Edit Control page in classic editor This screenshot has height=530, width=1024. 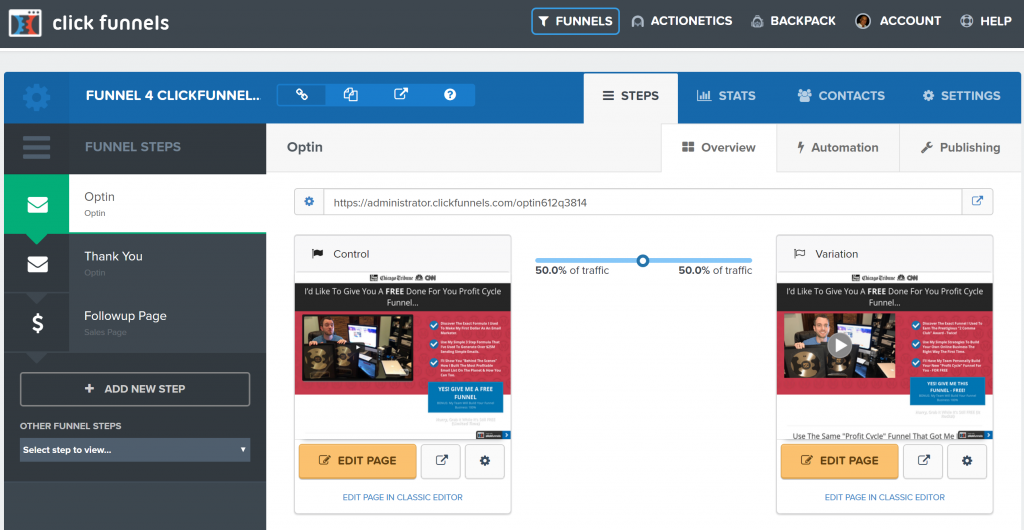click(402, 497)
